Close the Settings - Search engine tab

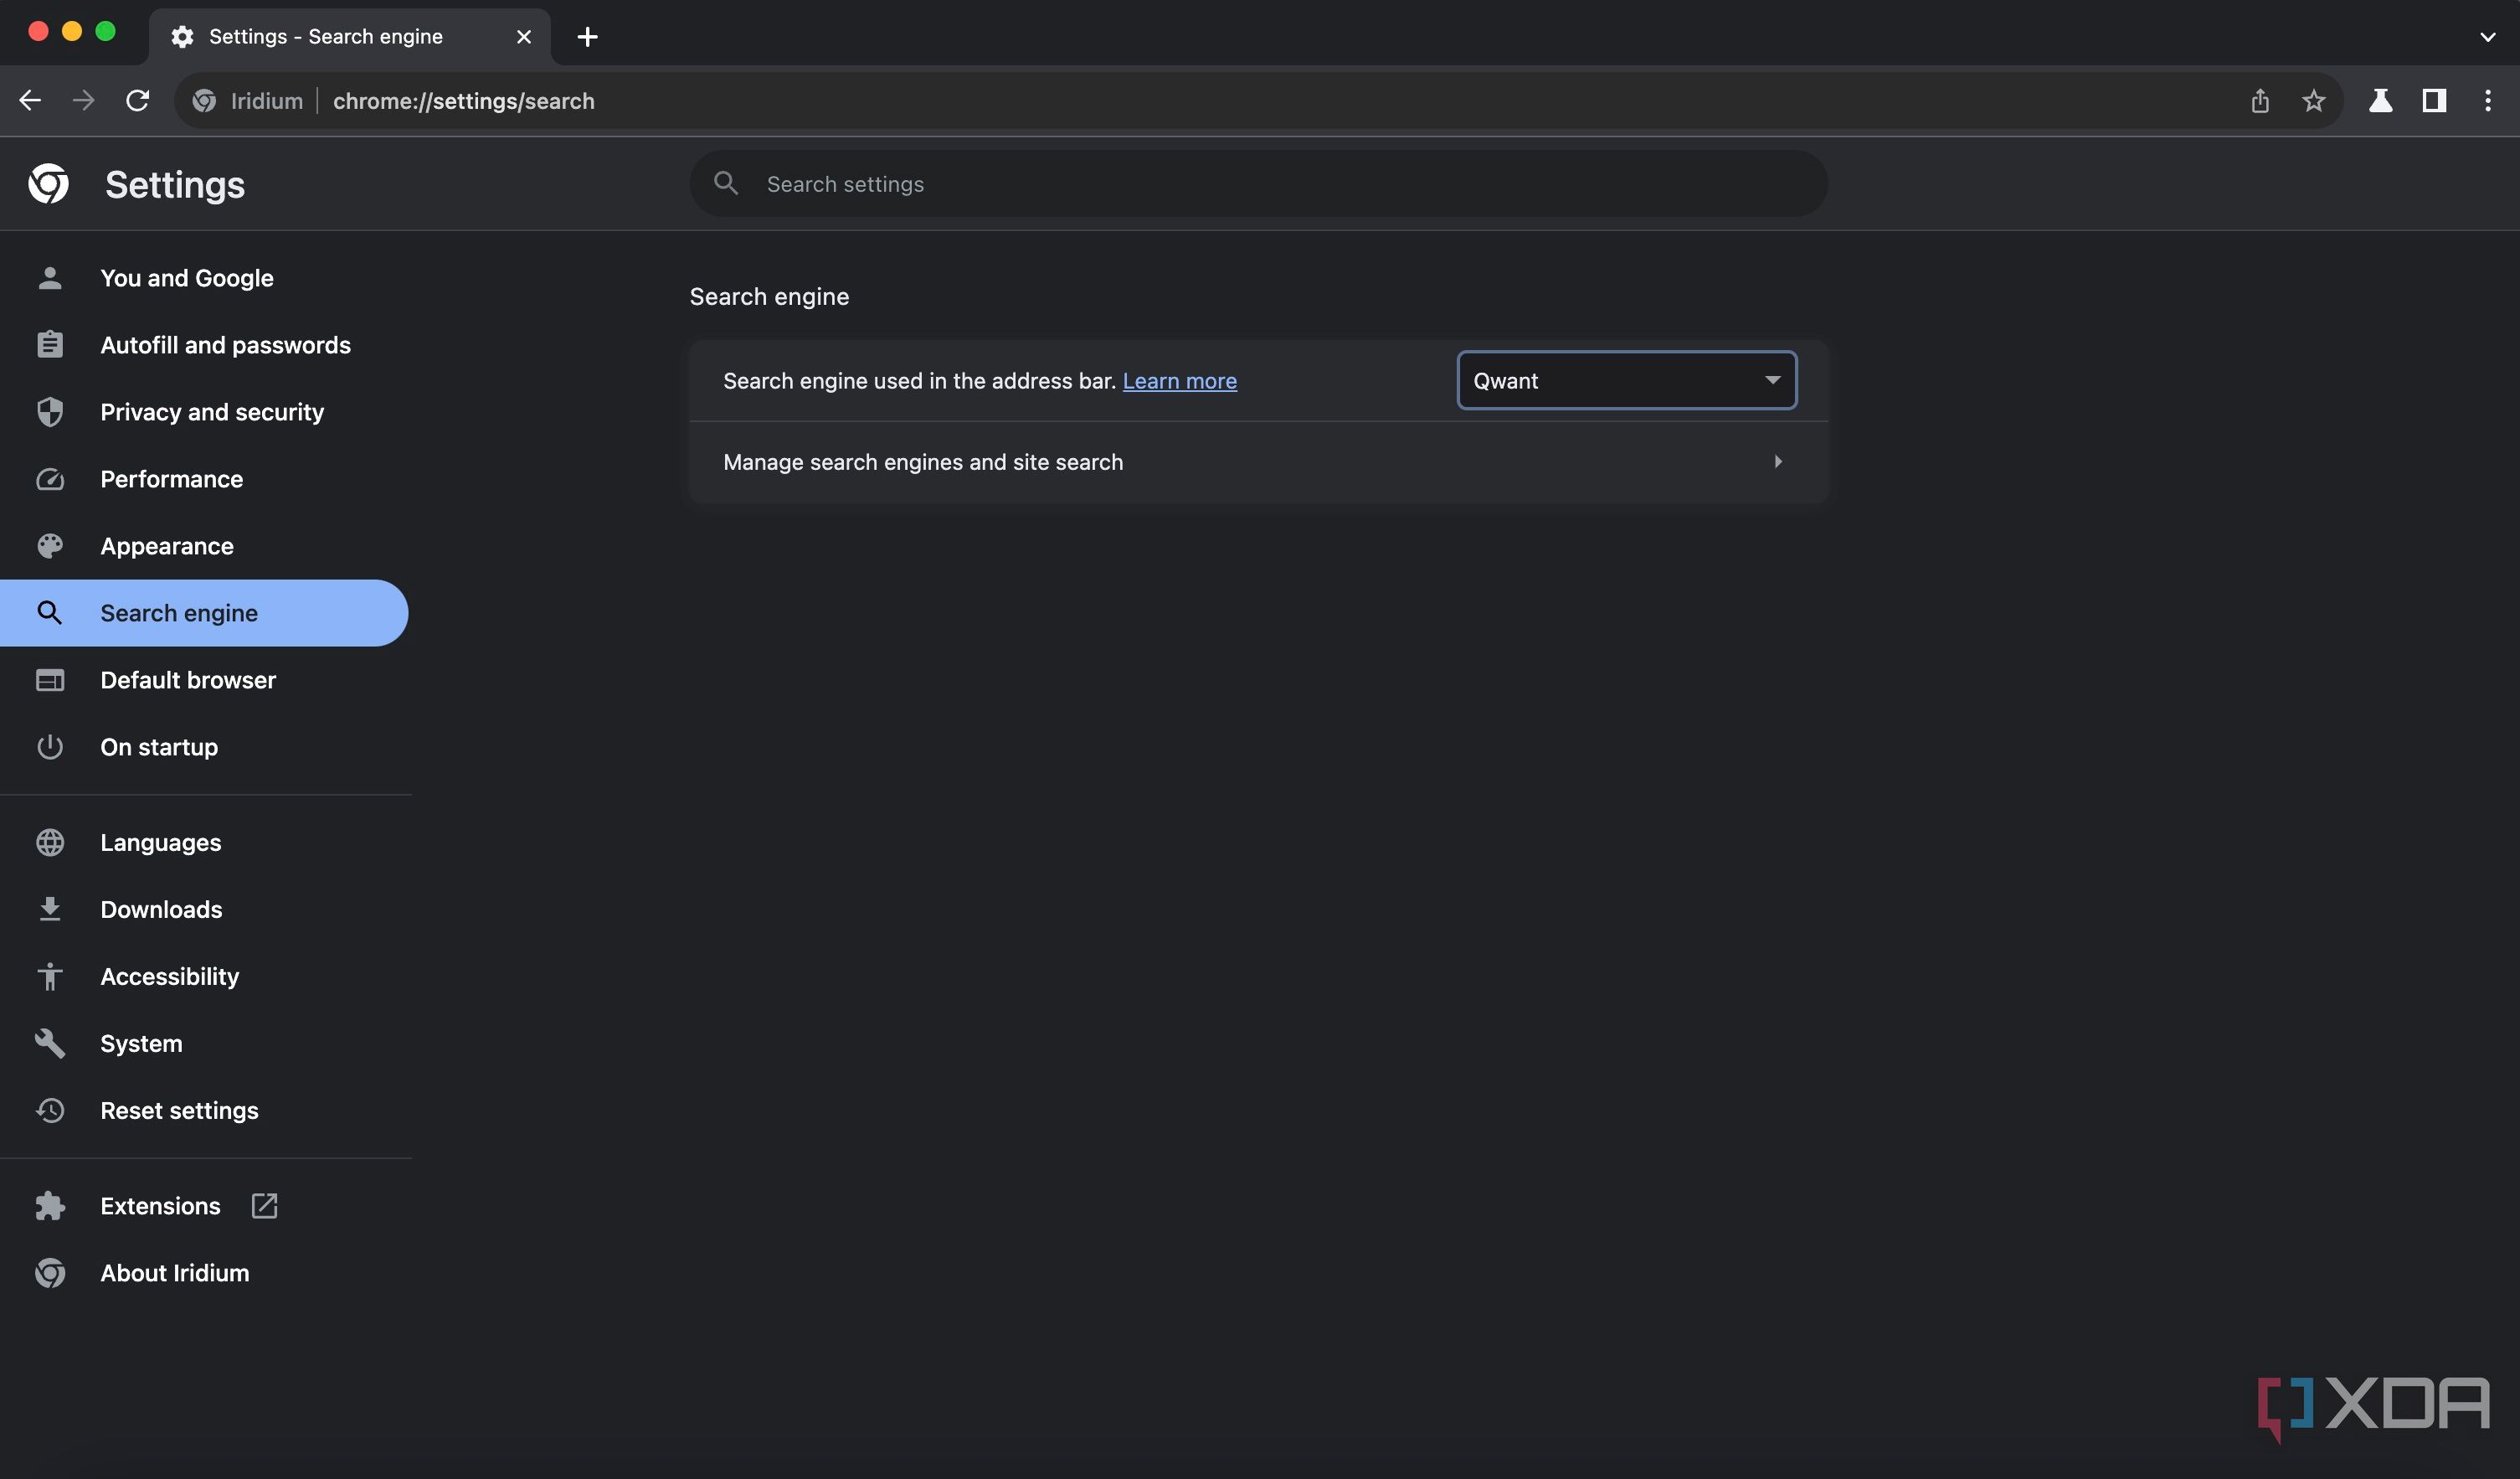pos(524,37)
